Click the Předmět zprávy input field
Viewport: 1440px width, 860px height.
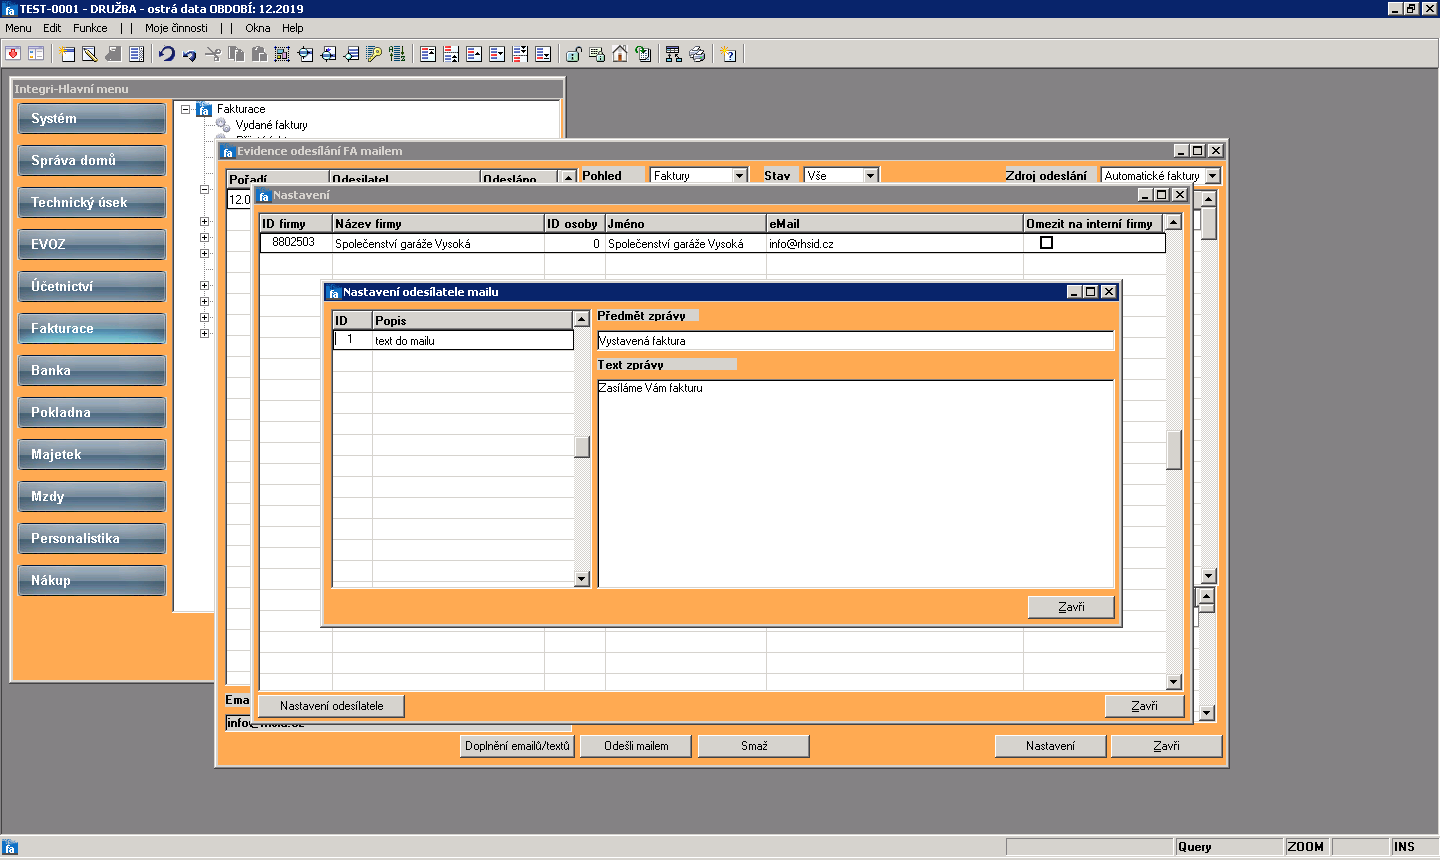pyautogui.click(x=855, y=341)
